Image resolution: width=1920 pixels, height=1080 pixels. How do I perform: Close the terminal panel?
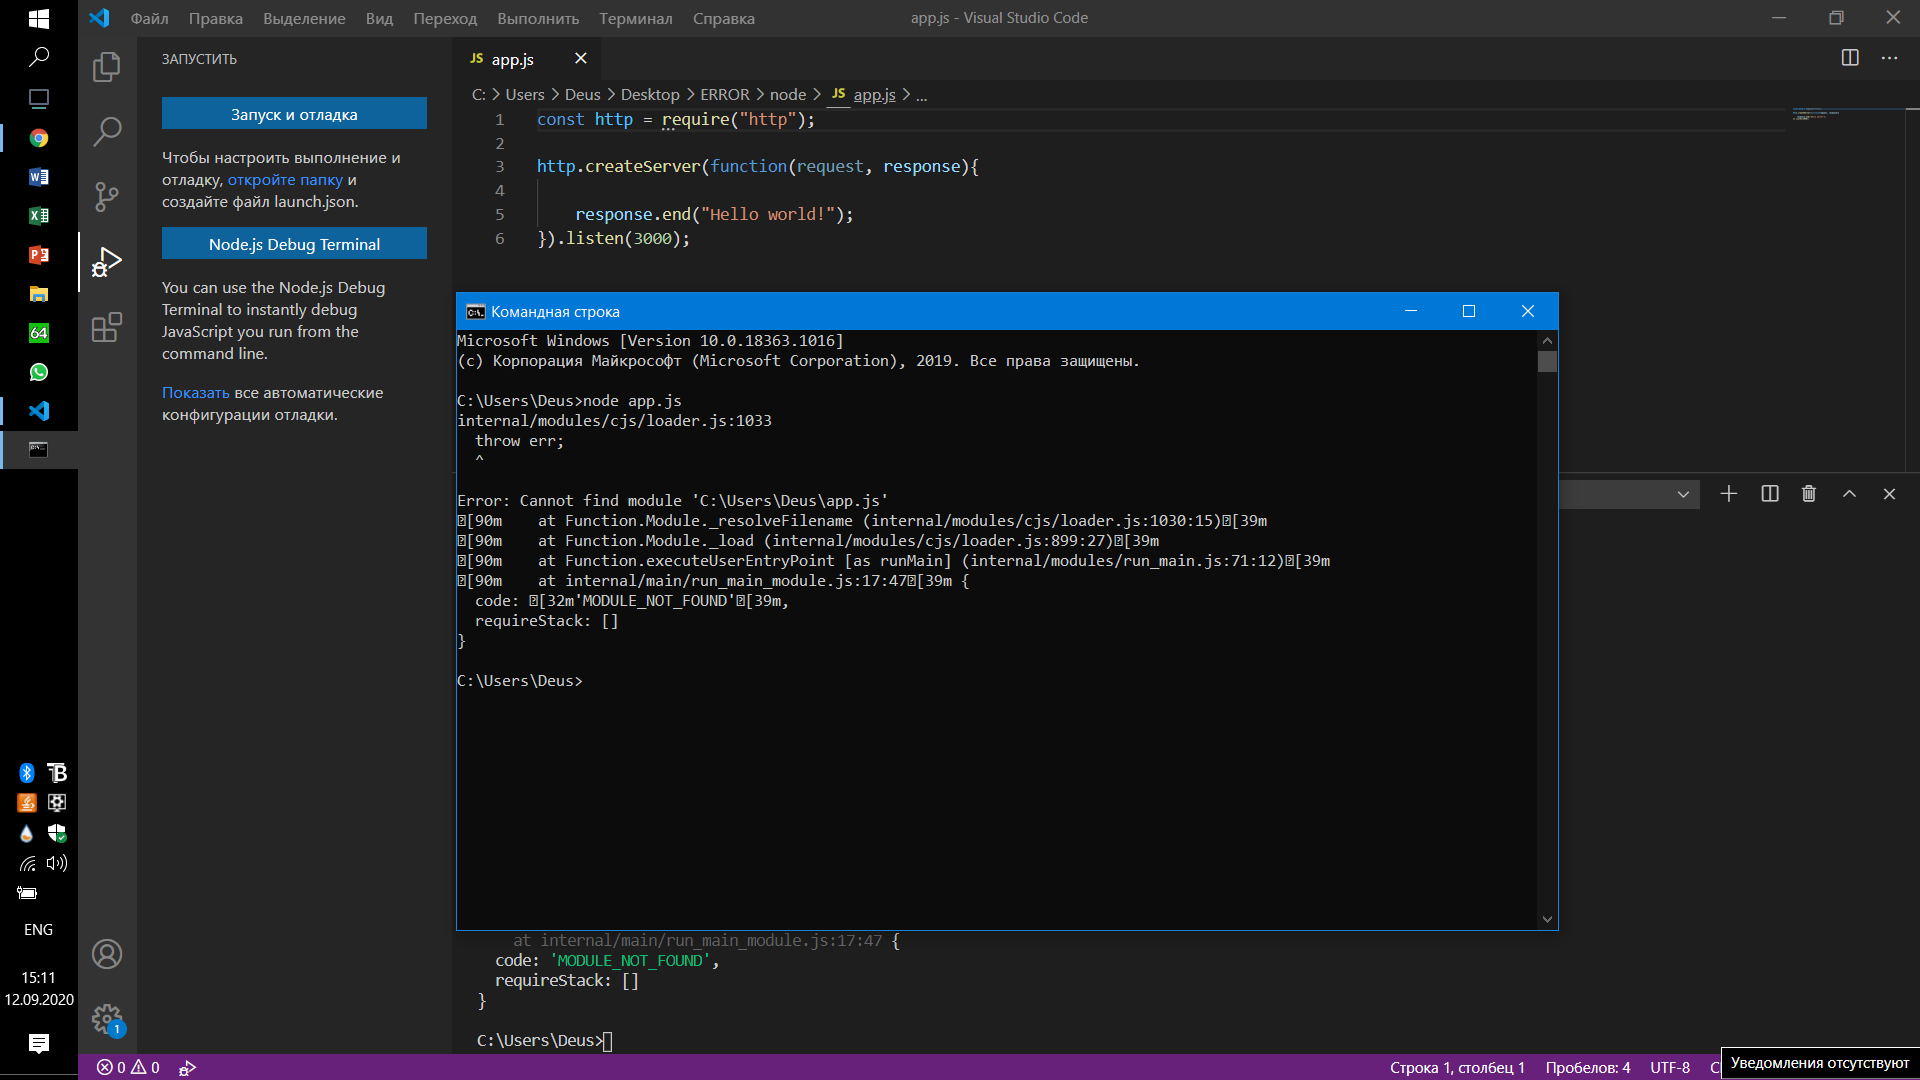tap(1889, 494)
